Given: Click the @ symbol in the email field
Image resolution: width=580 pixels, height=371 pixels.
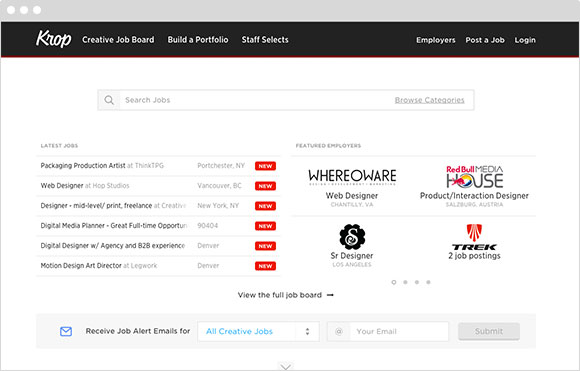Looking at the screenshot, I should point(338,331).
